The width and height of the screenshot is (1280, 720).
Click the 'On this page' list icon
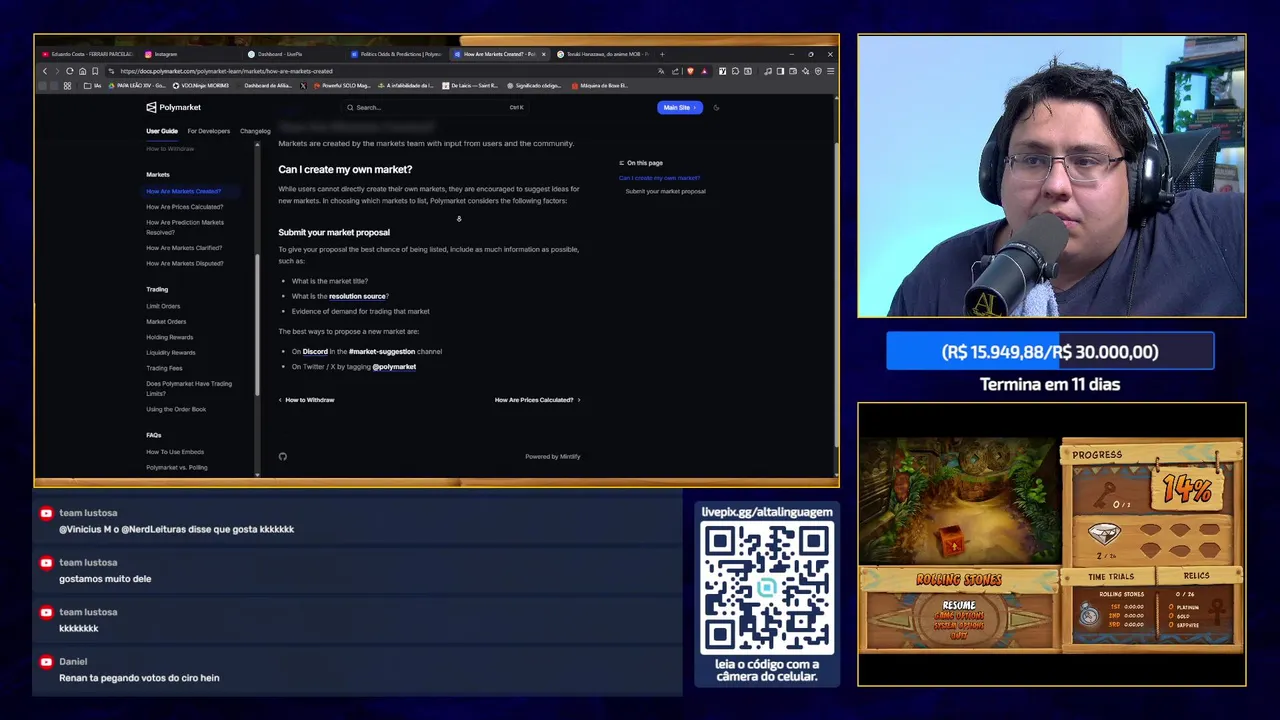(621, 163)
